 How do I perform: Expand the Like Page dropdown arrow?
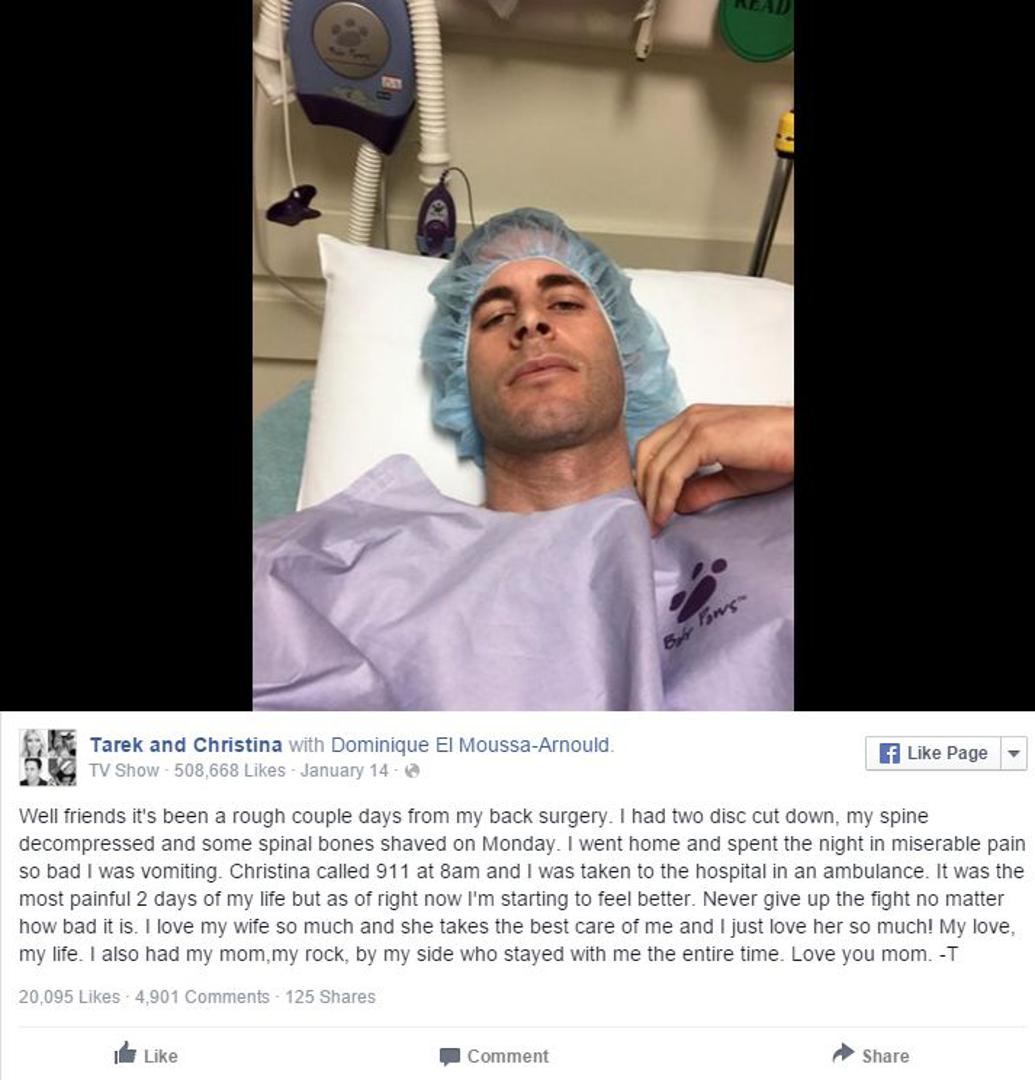1013,753
